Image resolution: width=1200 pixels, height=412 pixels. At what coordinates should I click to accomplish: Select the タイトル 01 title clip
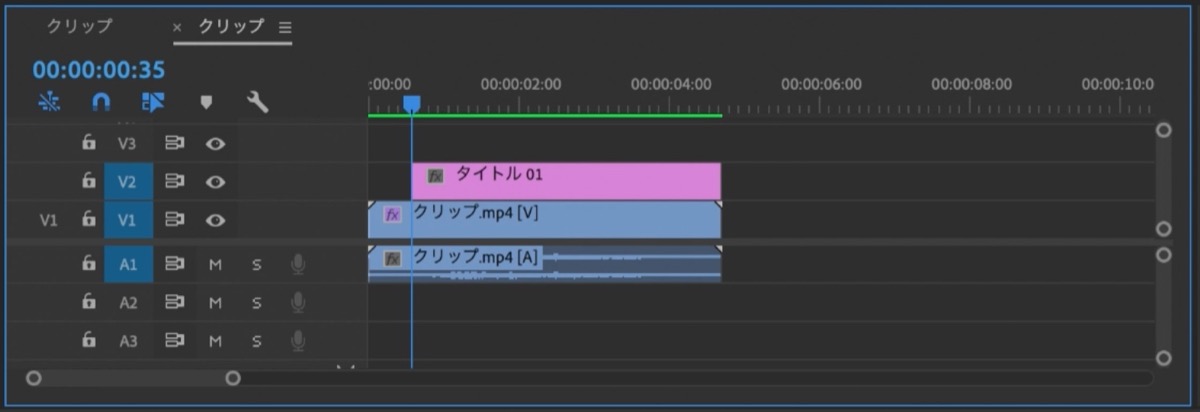tap(566, 181)
